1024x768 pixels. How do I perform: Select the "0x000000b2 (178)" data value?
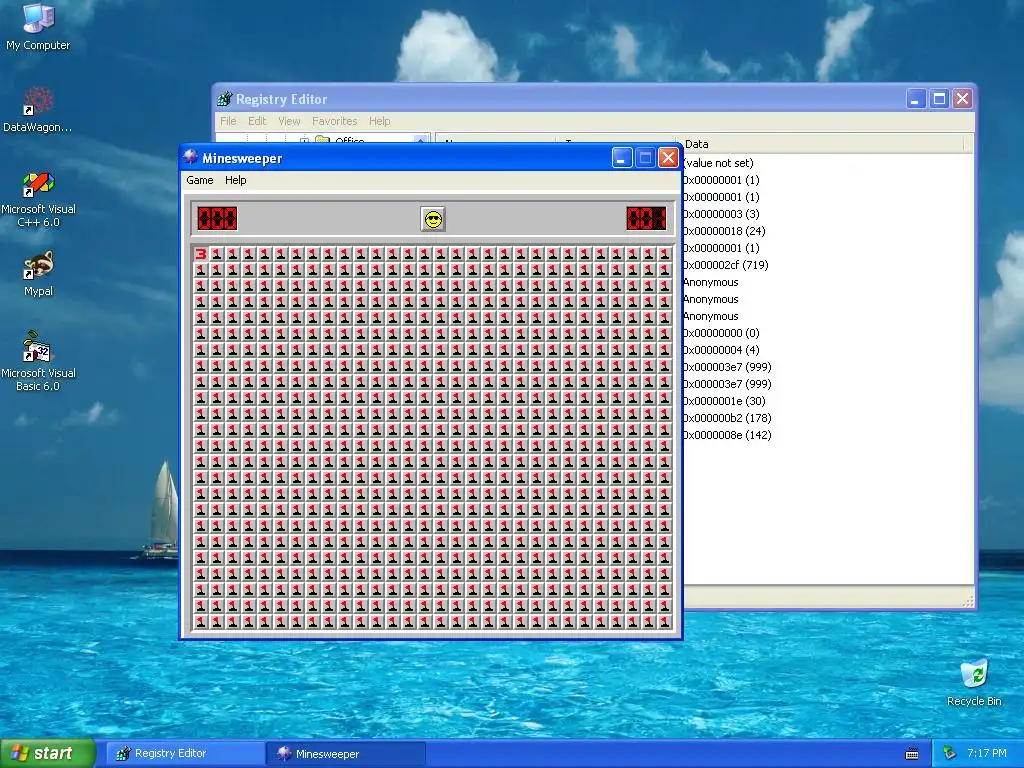727,418
